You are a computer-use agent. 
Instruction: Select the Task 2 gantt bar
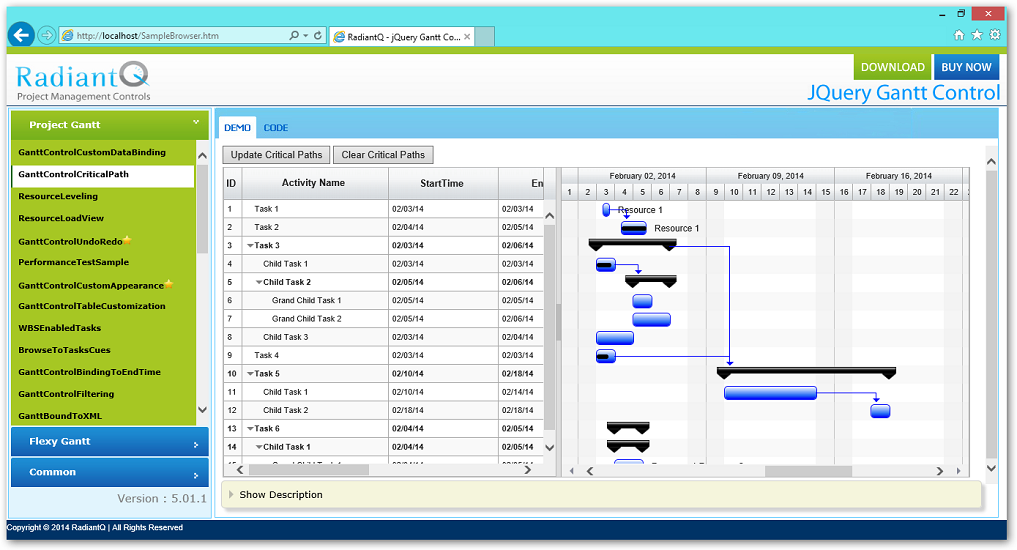634,228
